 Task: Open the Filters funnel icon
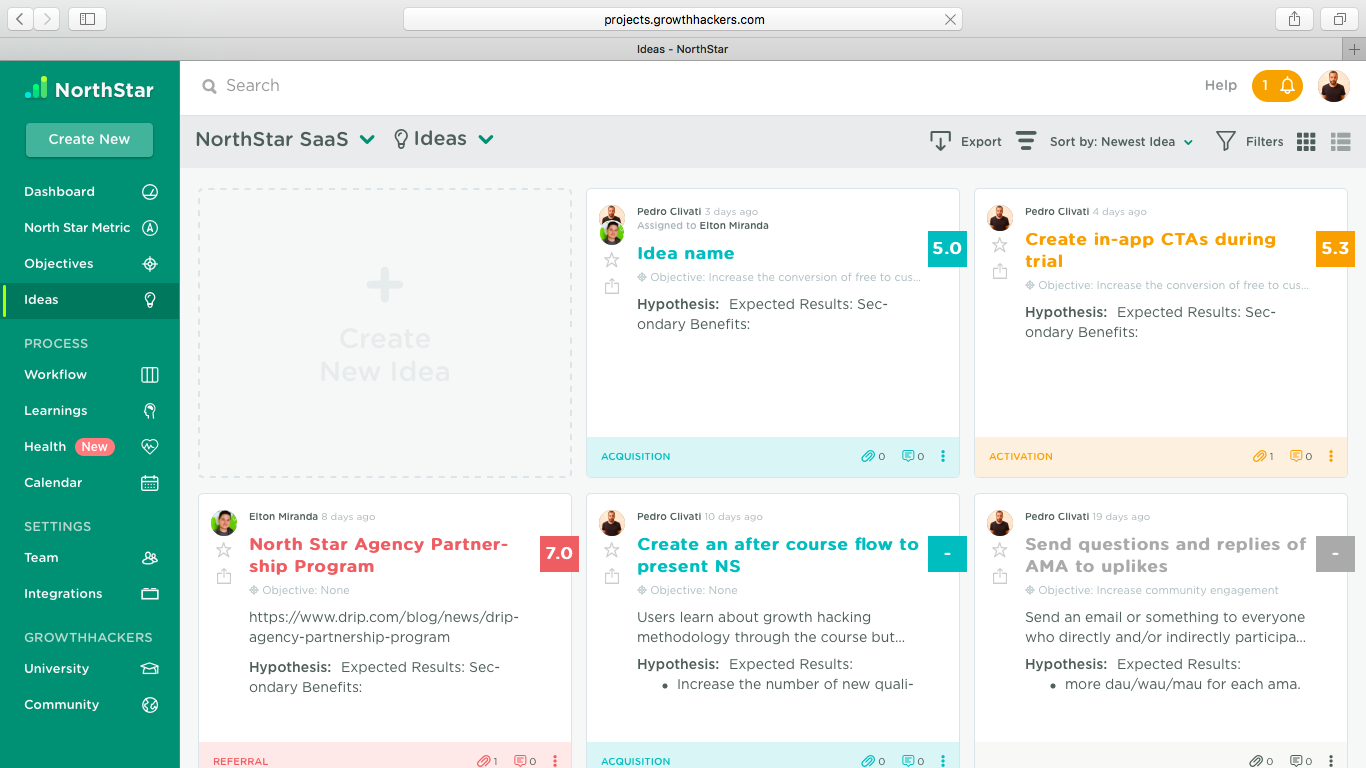1225,141
